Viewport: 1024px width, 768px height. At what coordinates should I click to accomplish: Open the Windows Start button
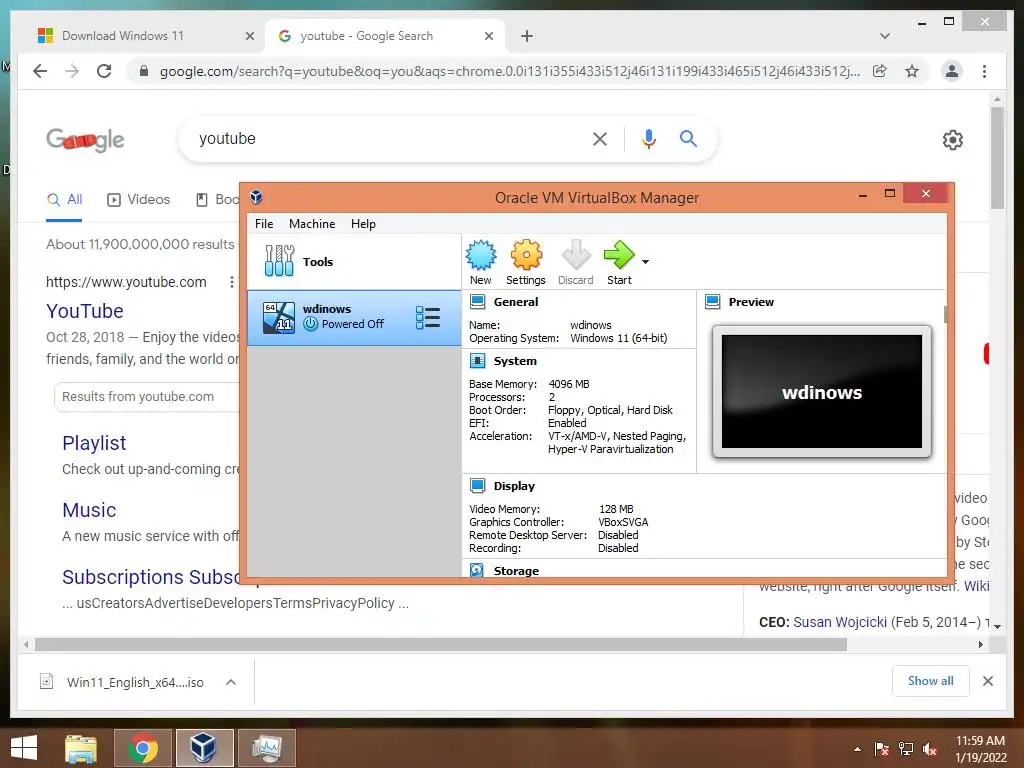pos(24,748)
